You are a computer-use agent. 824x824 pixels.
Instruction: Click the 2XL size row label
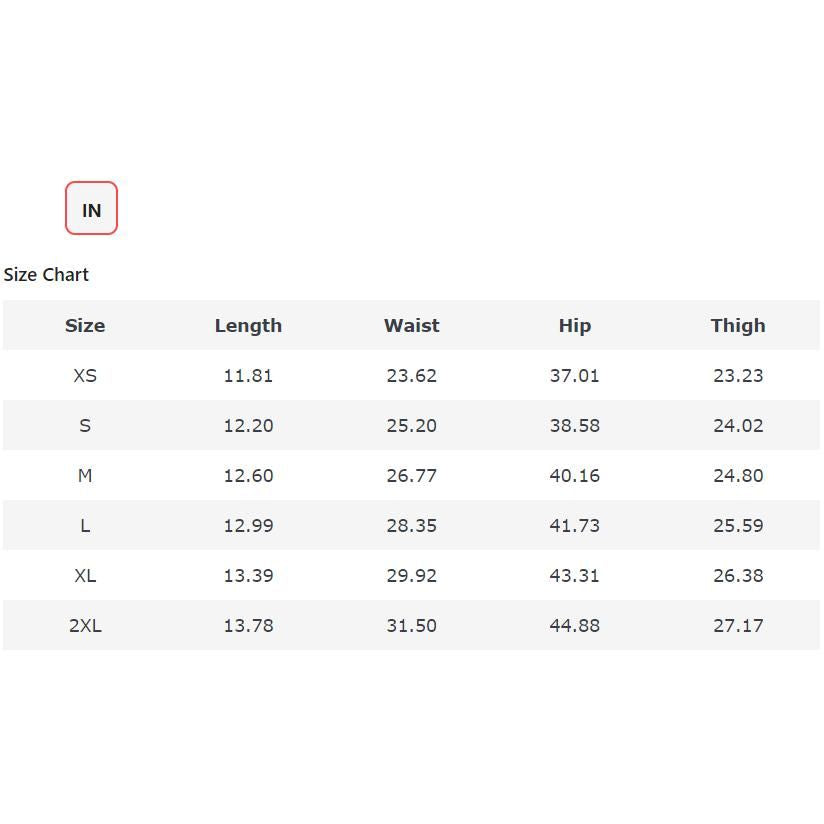(85, 626)
